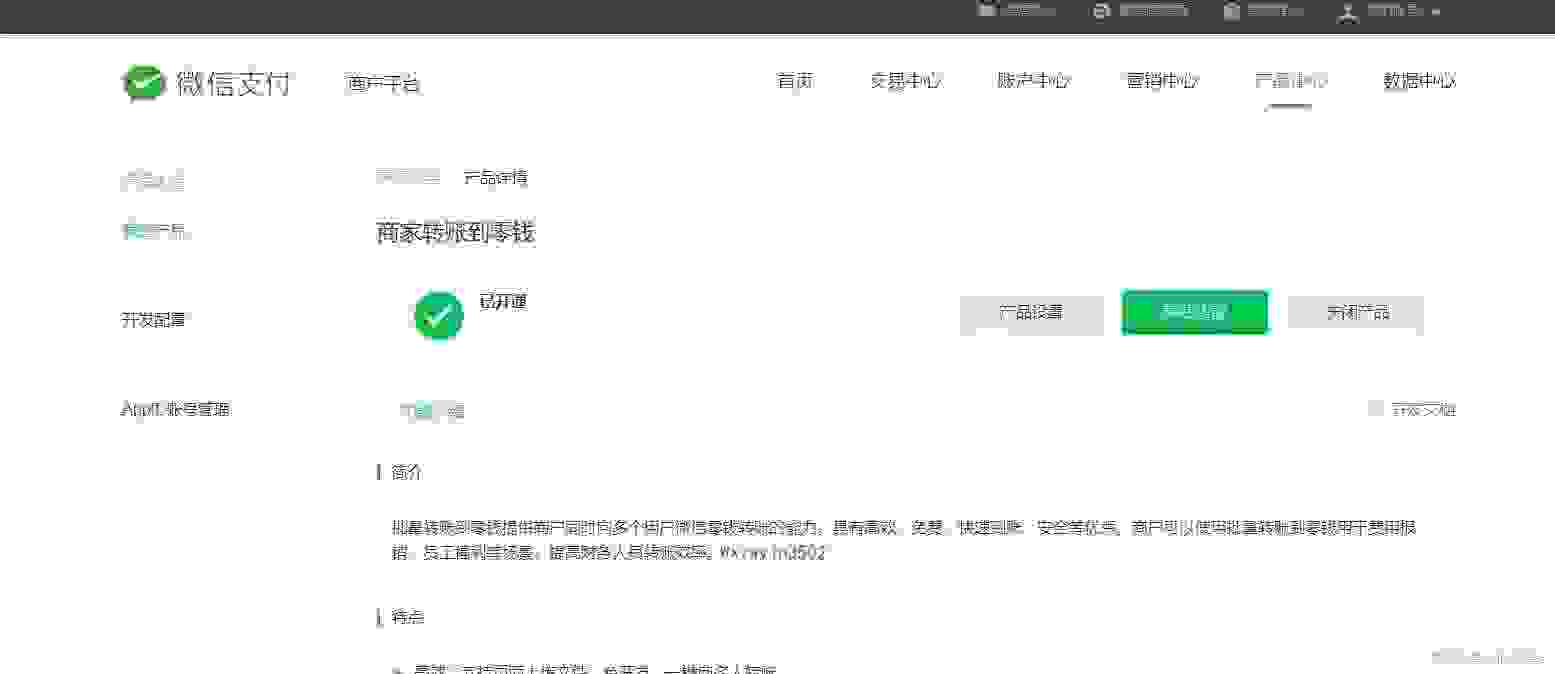Click the WeChat Pay logo icon
1555x674 pixels.
click(x=143, y=83)
